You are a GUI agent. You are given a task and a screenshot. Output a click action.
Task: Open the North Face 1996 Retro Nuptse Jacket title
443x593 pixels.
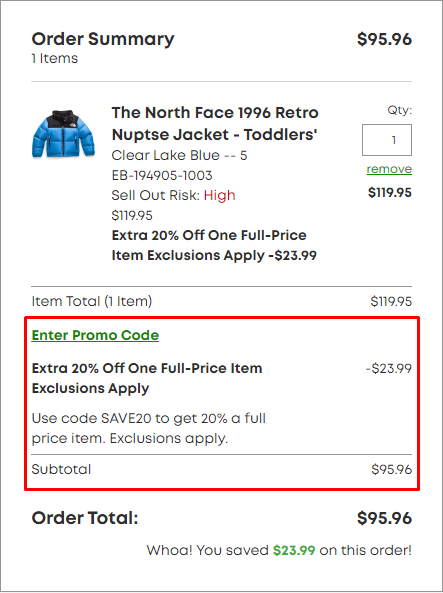point(215,124)
